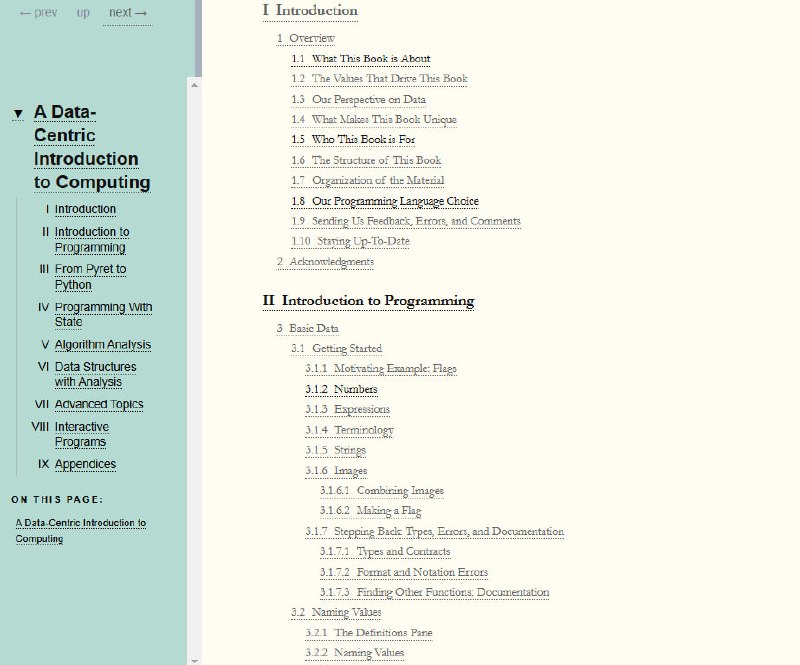The height and width of the screenshot is (665, 800).
Task: Click sidebar scrollbar down arrow
Action: (194, 660)
